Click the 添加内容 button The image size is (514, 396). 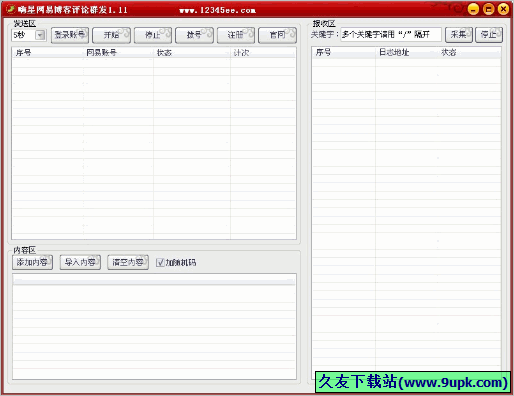(x=32, y=262)
